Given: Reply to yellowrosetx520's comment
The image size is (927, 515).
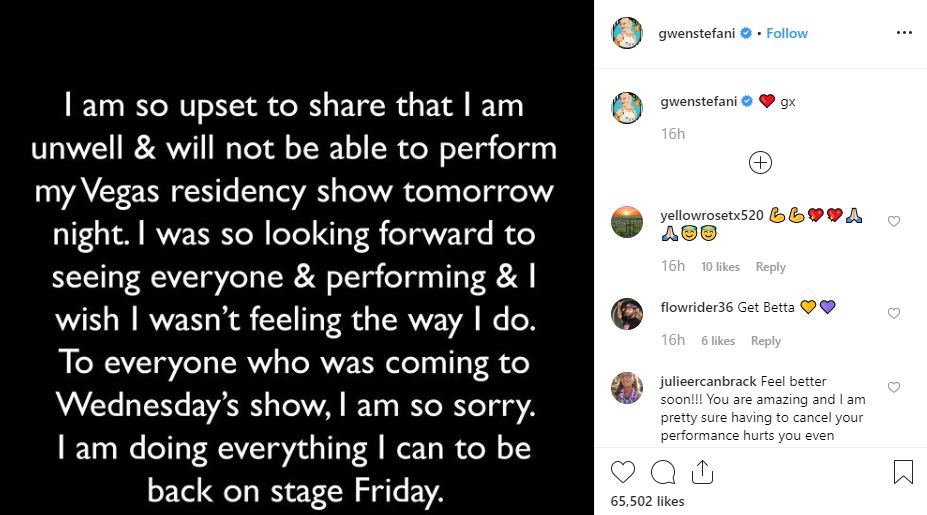Looking at the screenshot, I should click(x=770, y=267).
